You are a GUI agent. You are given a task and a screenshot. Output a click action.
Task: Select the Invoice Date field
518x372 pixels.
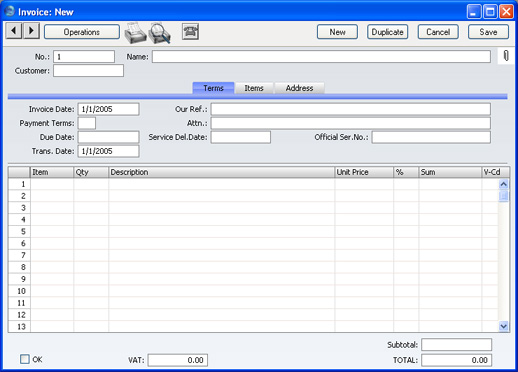[x=108, y=109]
